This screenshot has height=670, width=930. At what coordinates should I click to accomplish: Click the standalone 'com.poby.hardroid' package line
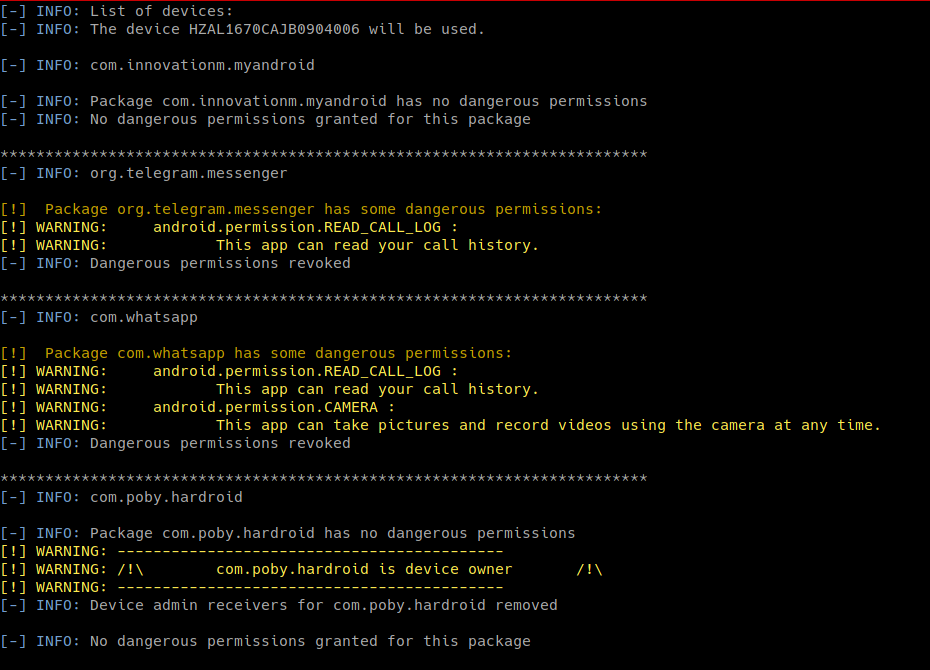pos(121,497)
